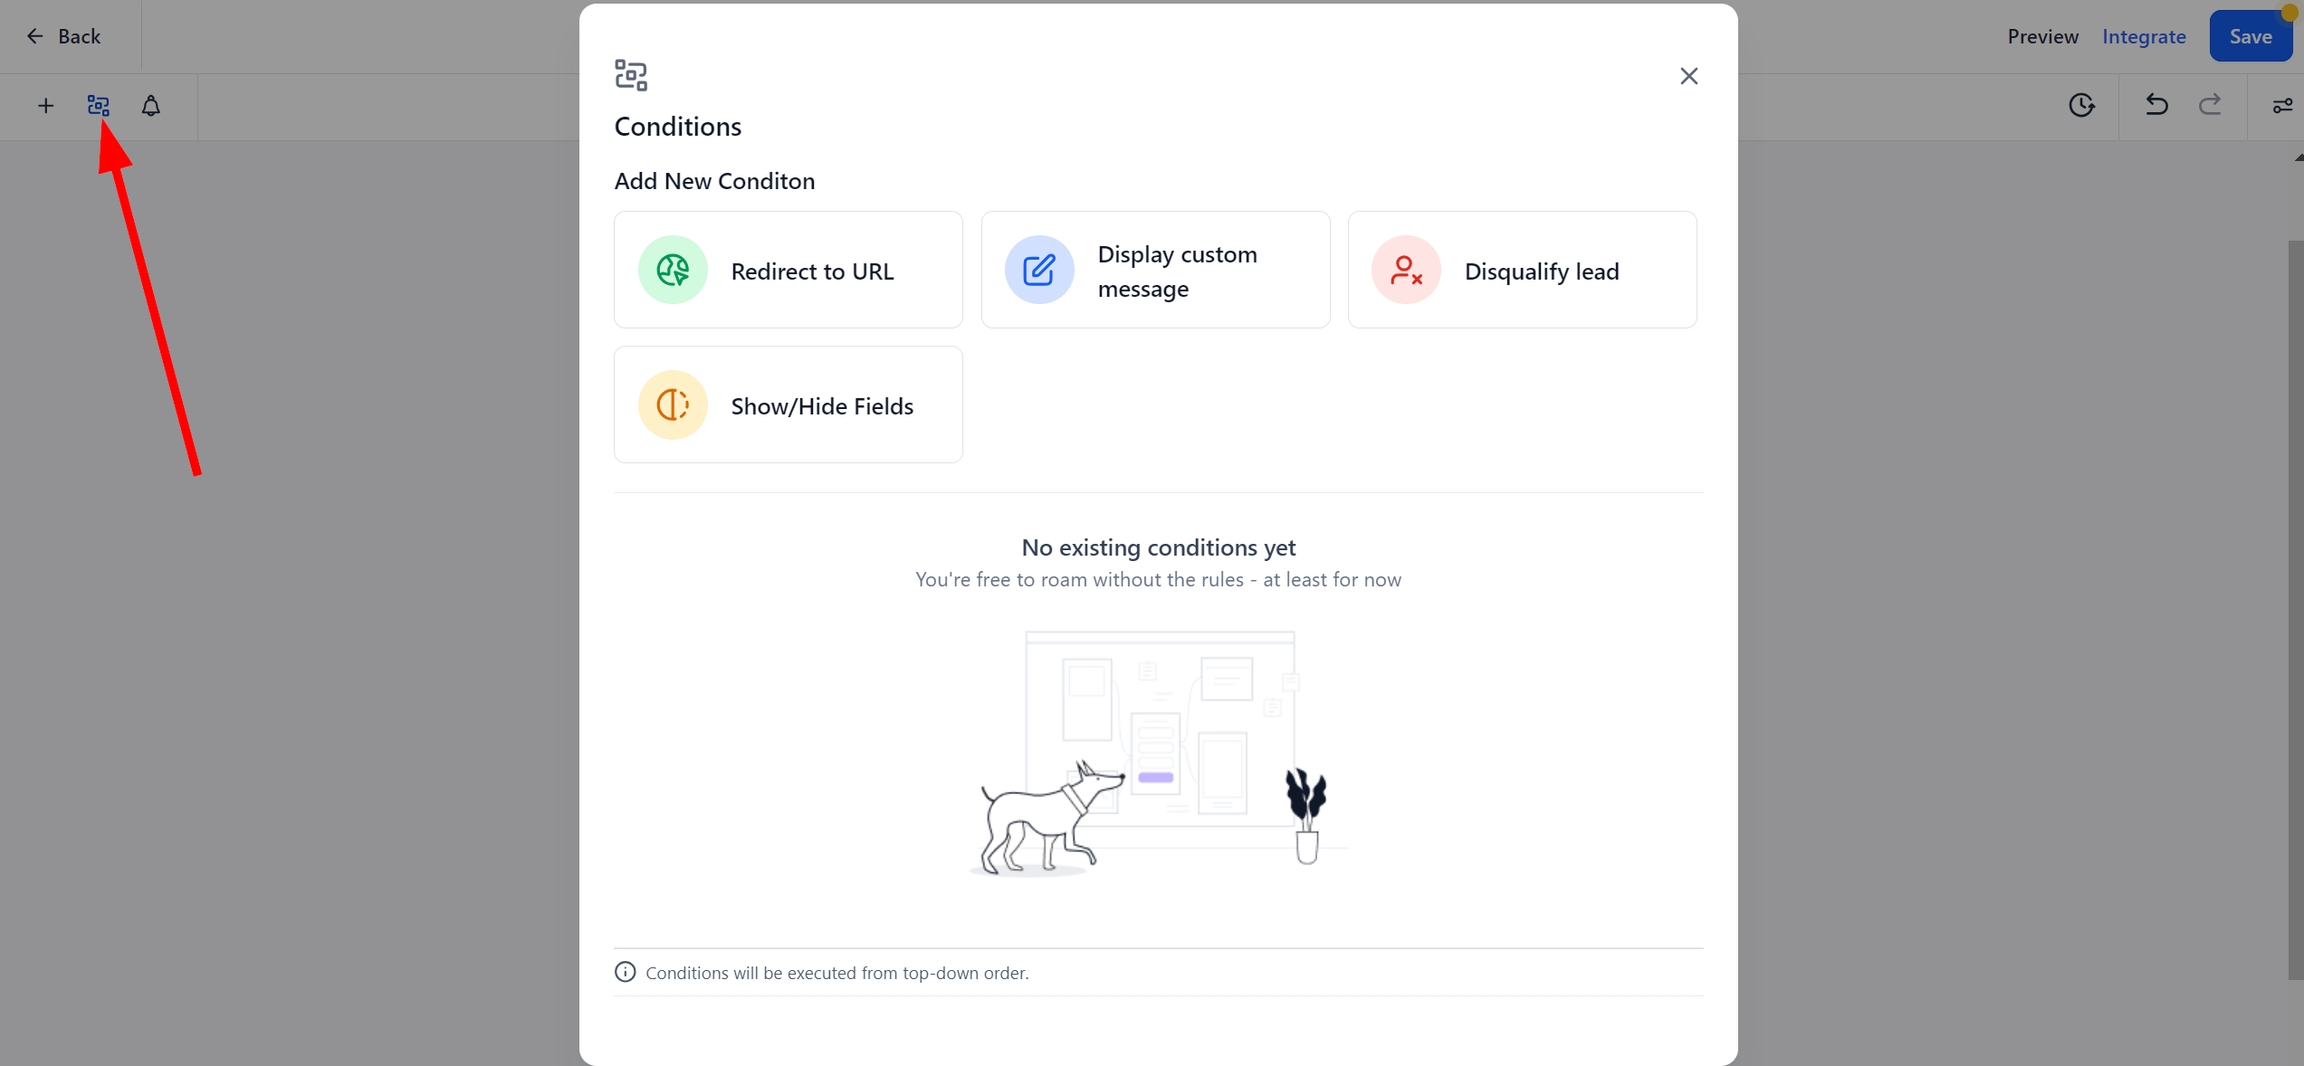
Task: Open the conditions icon in toolbar
Action: 98,106
